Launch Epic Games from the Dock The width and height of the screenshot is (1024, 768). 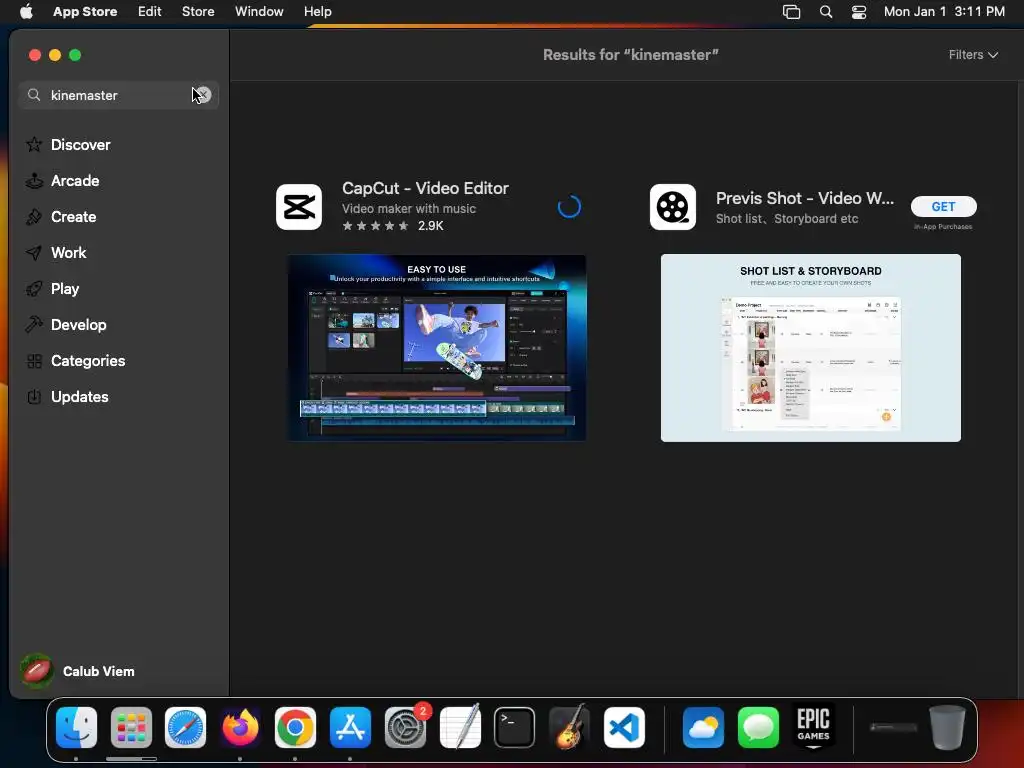click(813, 728)
